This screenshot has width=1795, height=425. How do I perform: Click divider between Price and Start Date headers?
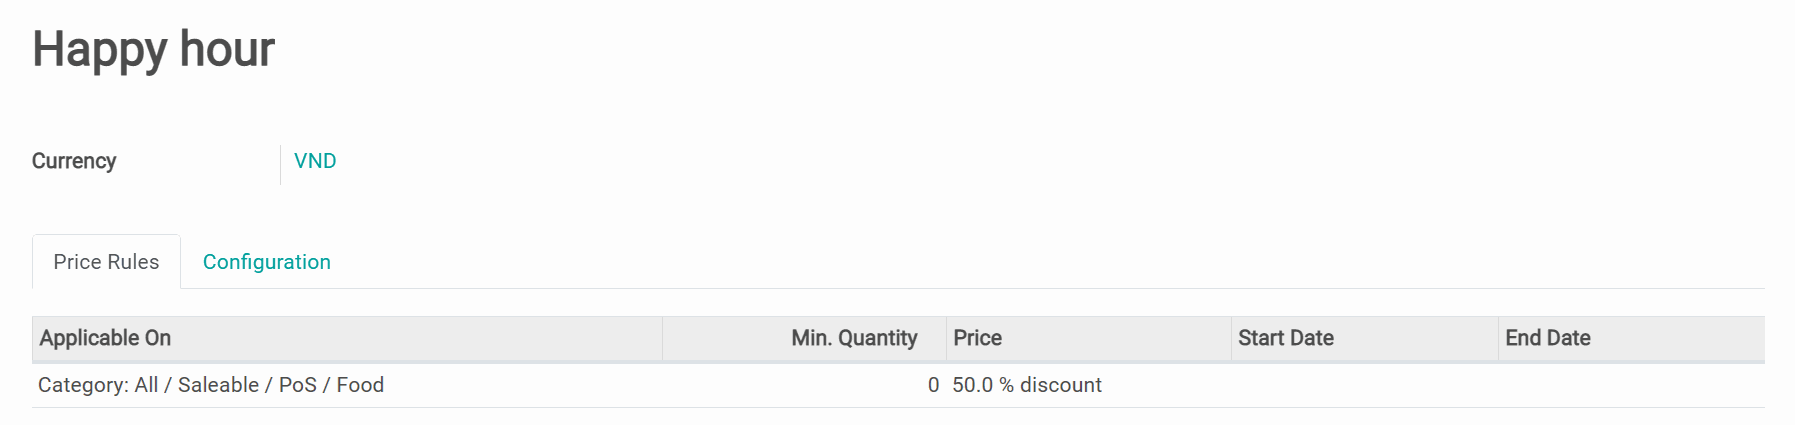[x=1231, y=338]
